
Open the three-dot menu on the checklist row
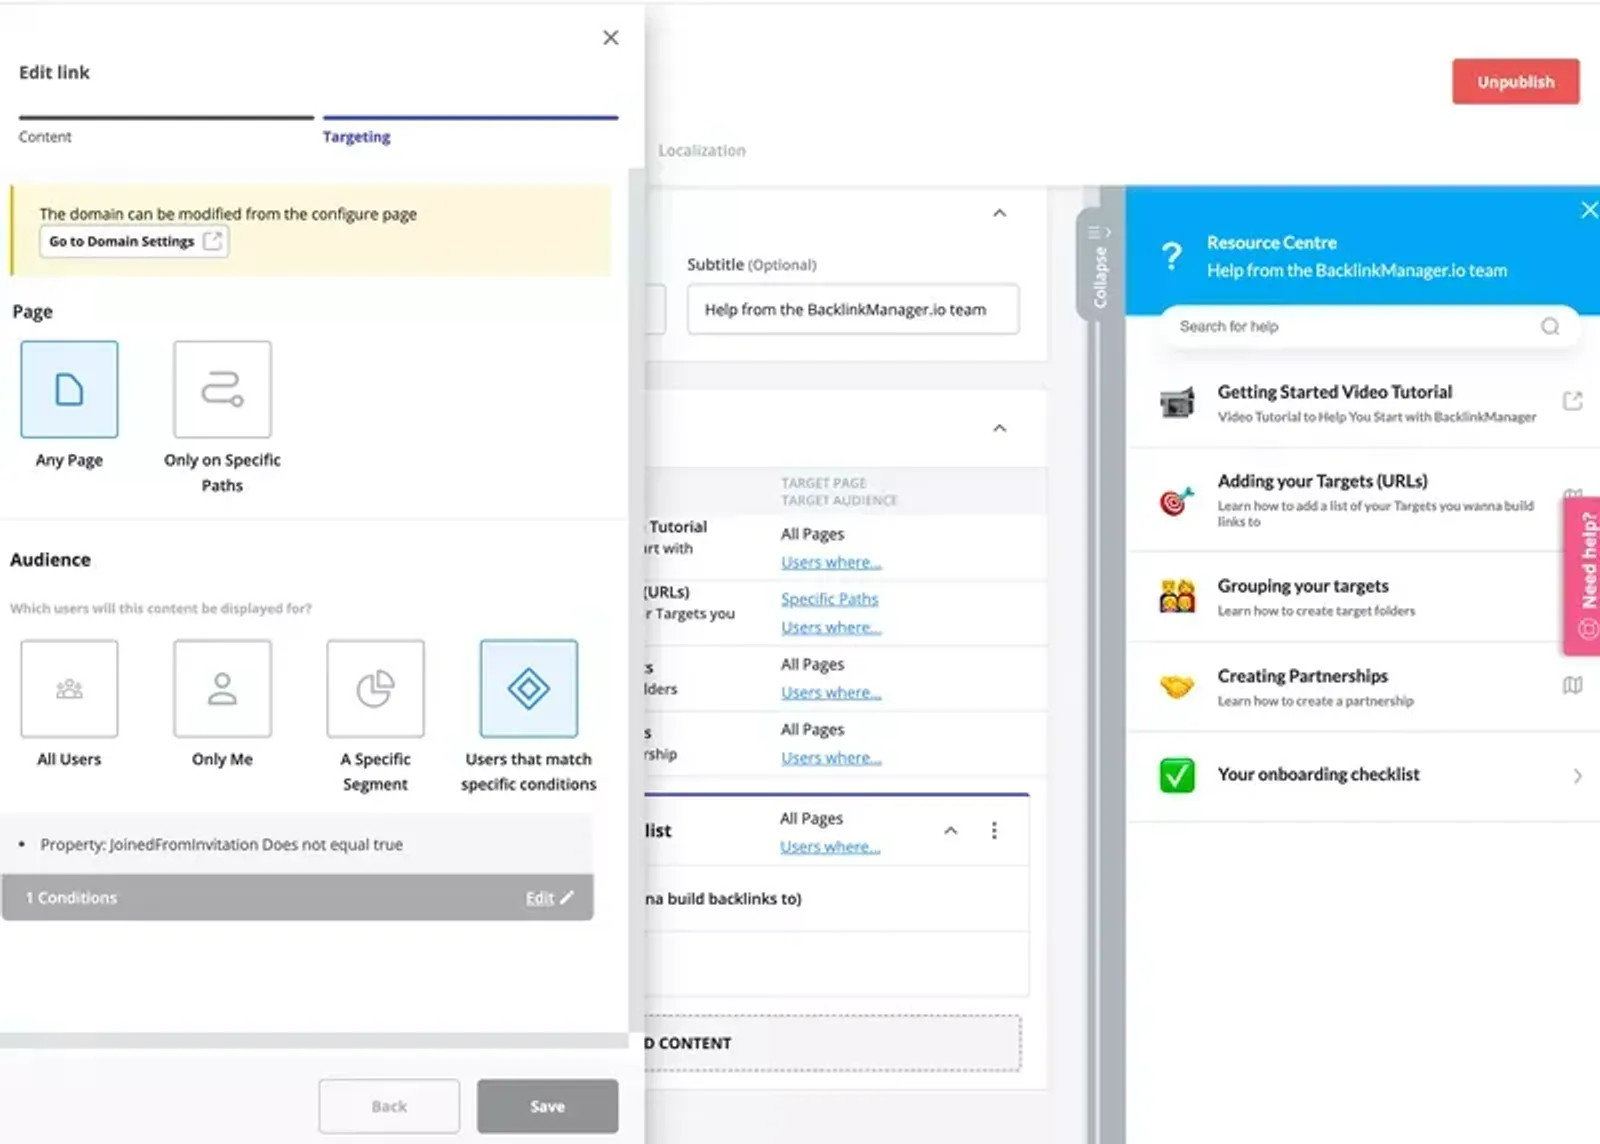click(x=995, y=829)
